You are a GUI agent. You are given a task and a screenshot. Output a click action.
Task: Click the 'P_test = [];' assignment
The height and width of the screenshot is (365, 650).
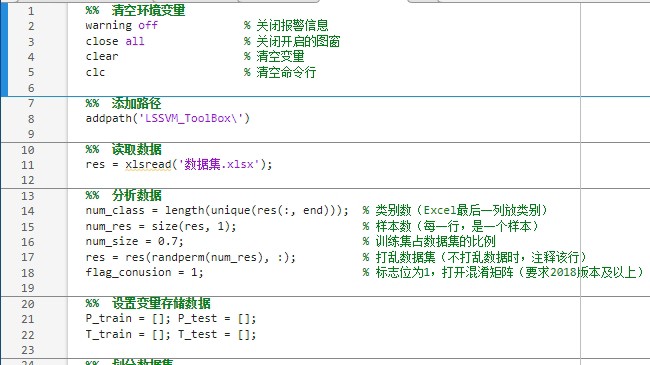(217, 319)
